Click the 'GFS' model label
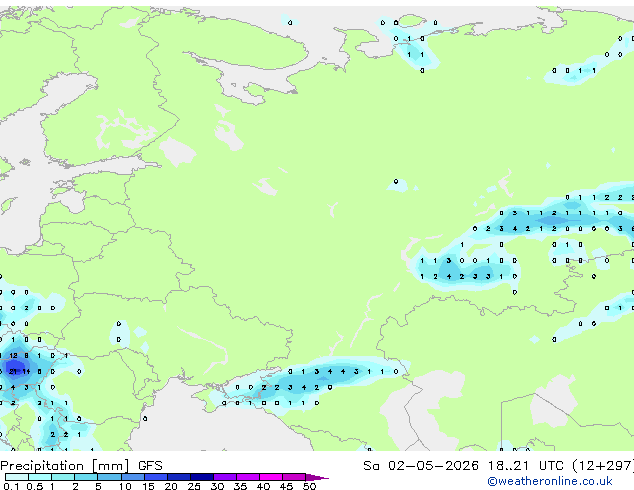Viewport: 634px width, 490px height. [x=150, y=466]
